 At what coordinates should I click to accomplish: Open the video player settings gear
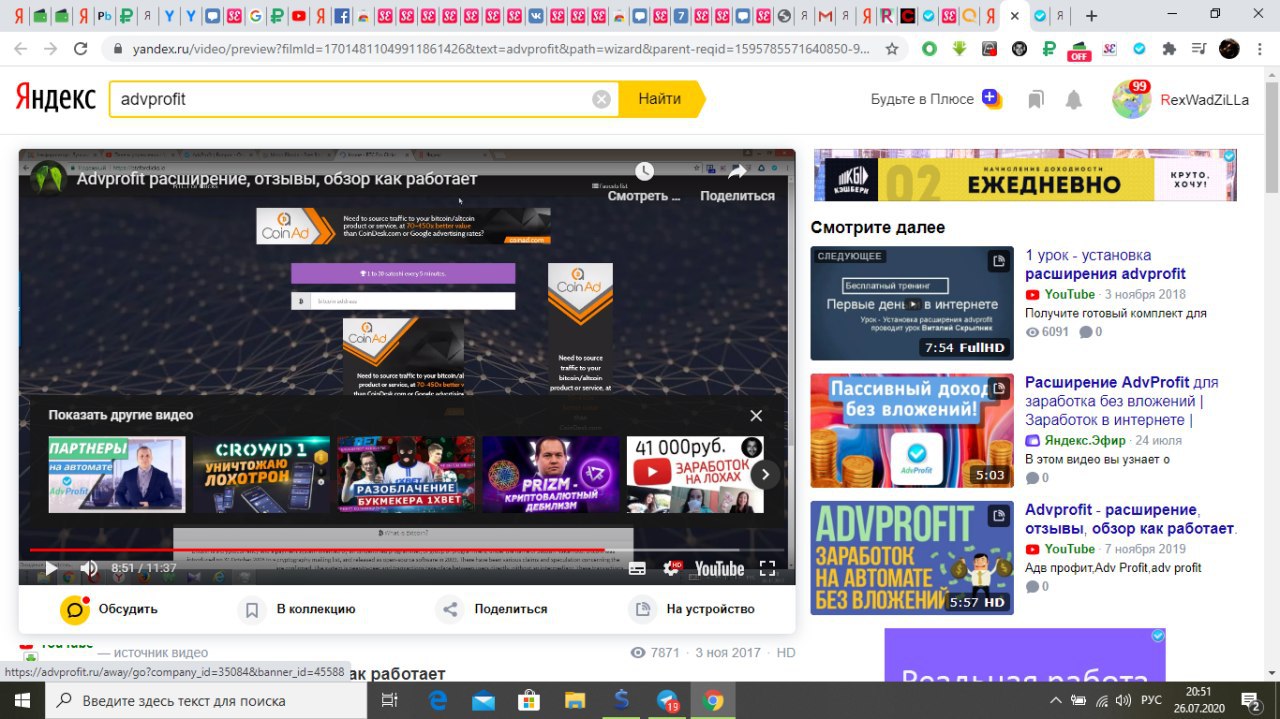[x=671, y=569]
